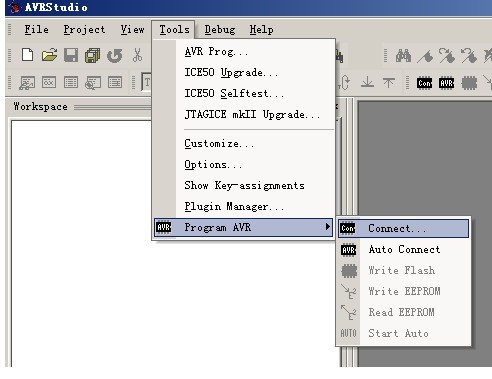Open a file with the folder icon
This screenshot has width=492, height=379.
click(49, 55)
